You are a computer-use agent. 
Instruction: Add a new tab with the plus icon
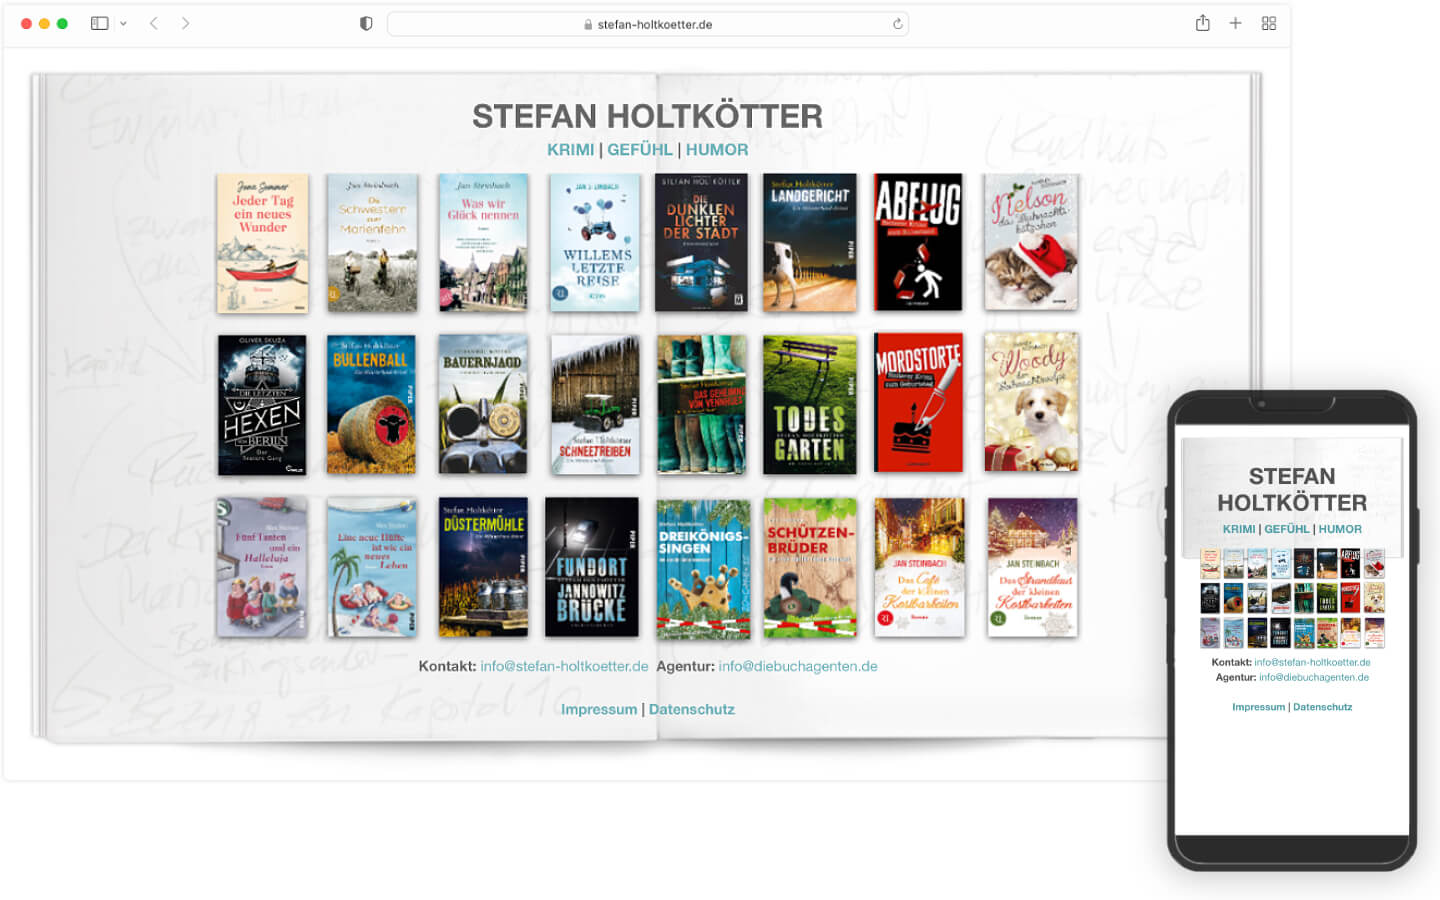coord(1235,23)
